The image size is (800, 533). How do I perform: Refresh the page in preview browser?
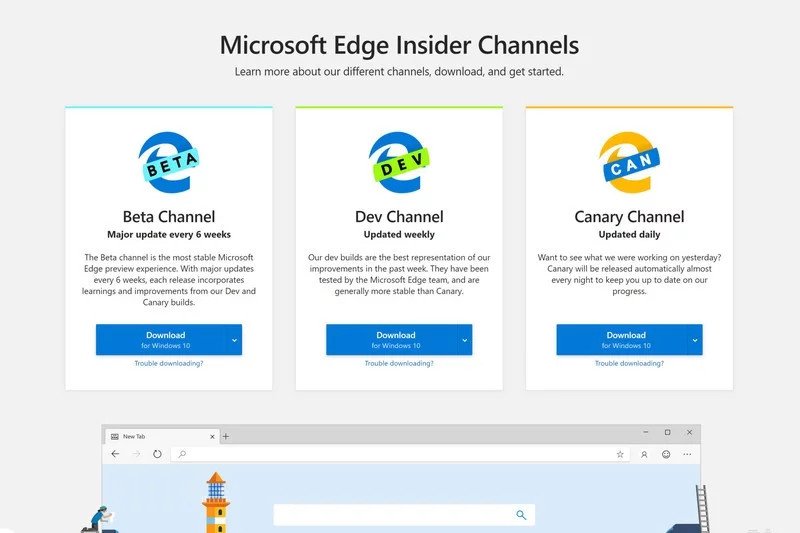click(x=157, y=454)
